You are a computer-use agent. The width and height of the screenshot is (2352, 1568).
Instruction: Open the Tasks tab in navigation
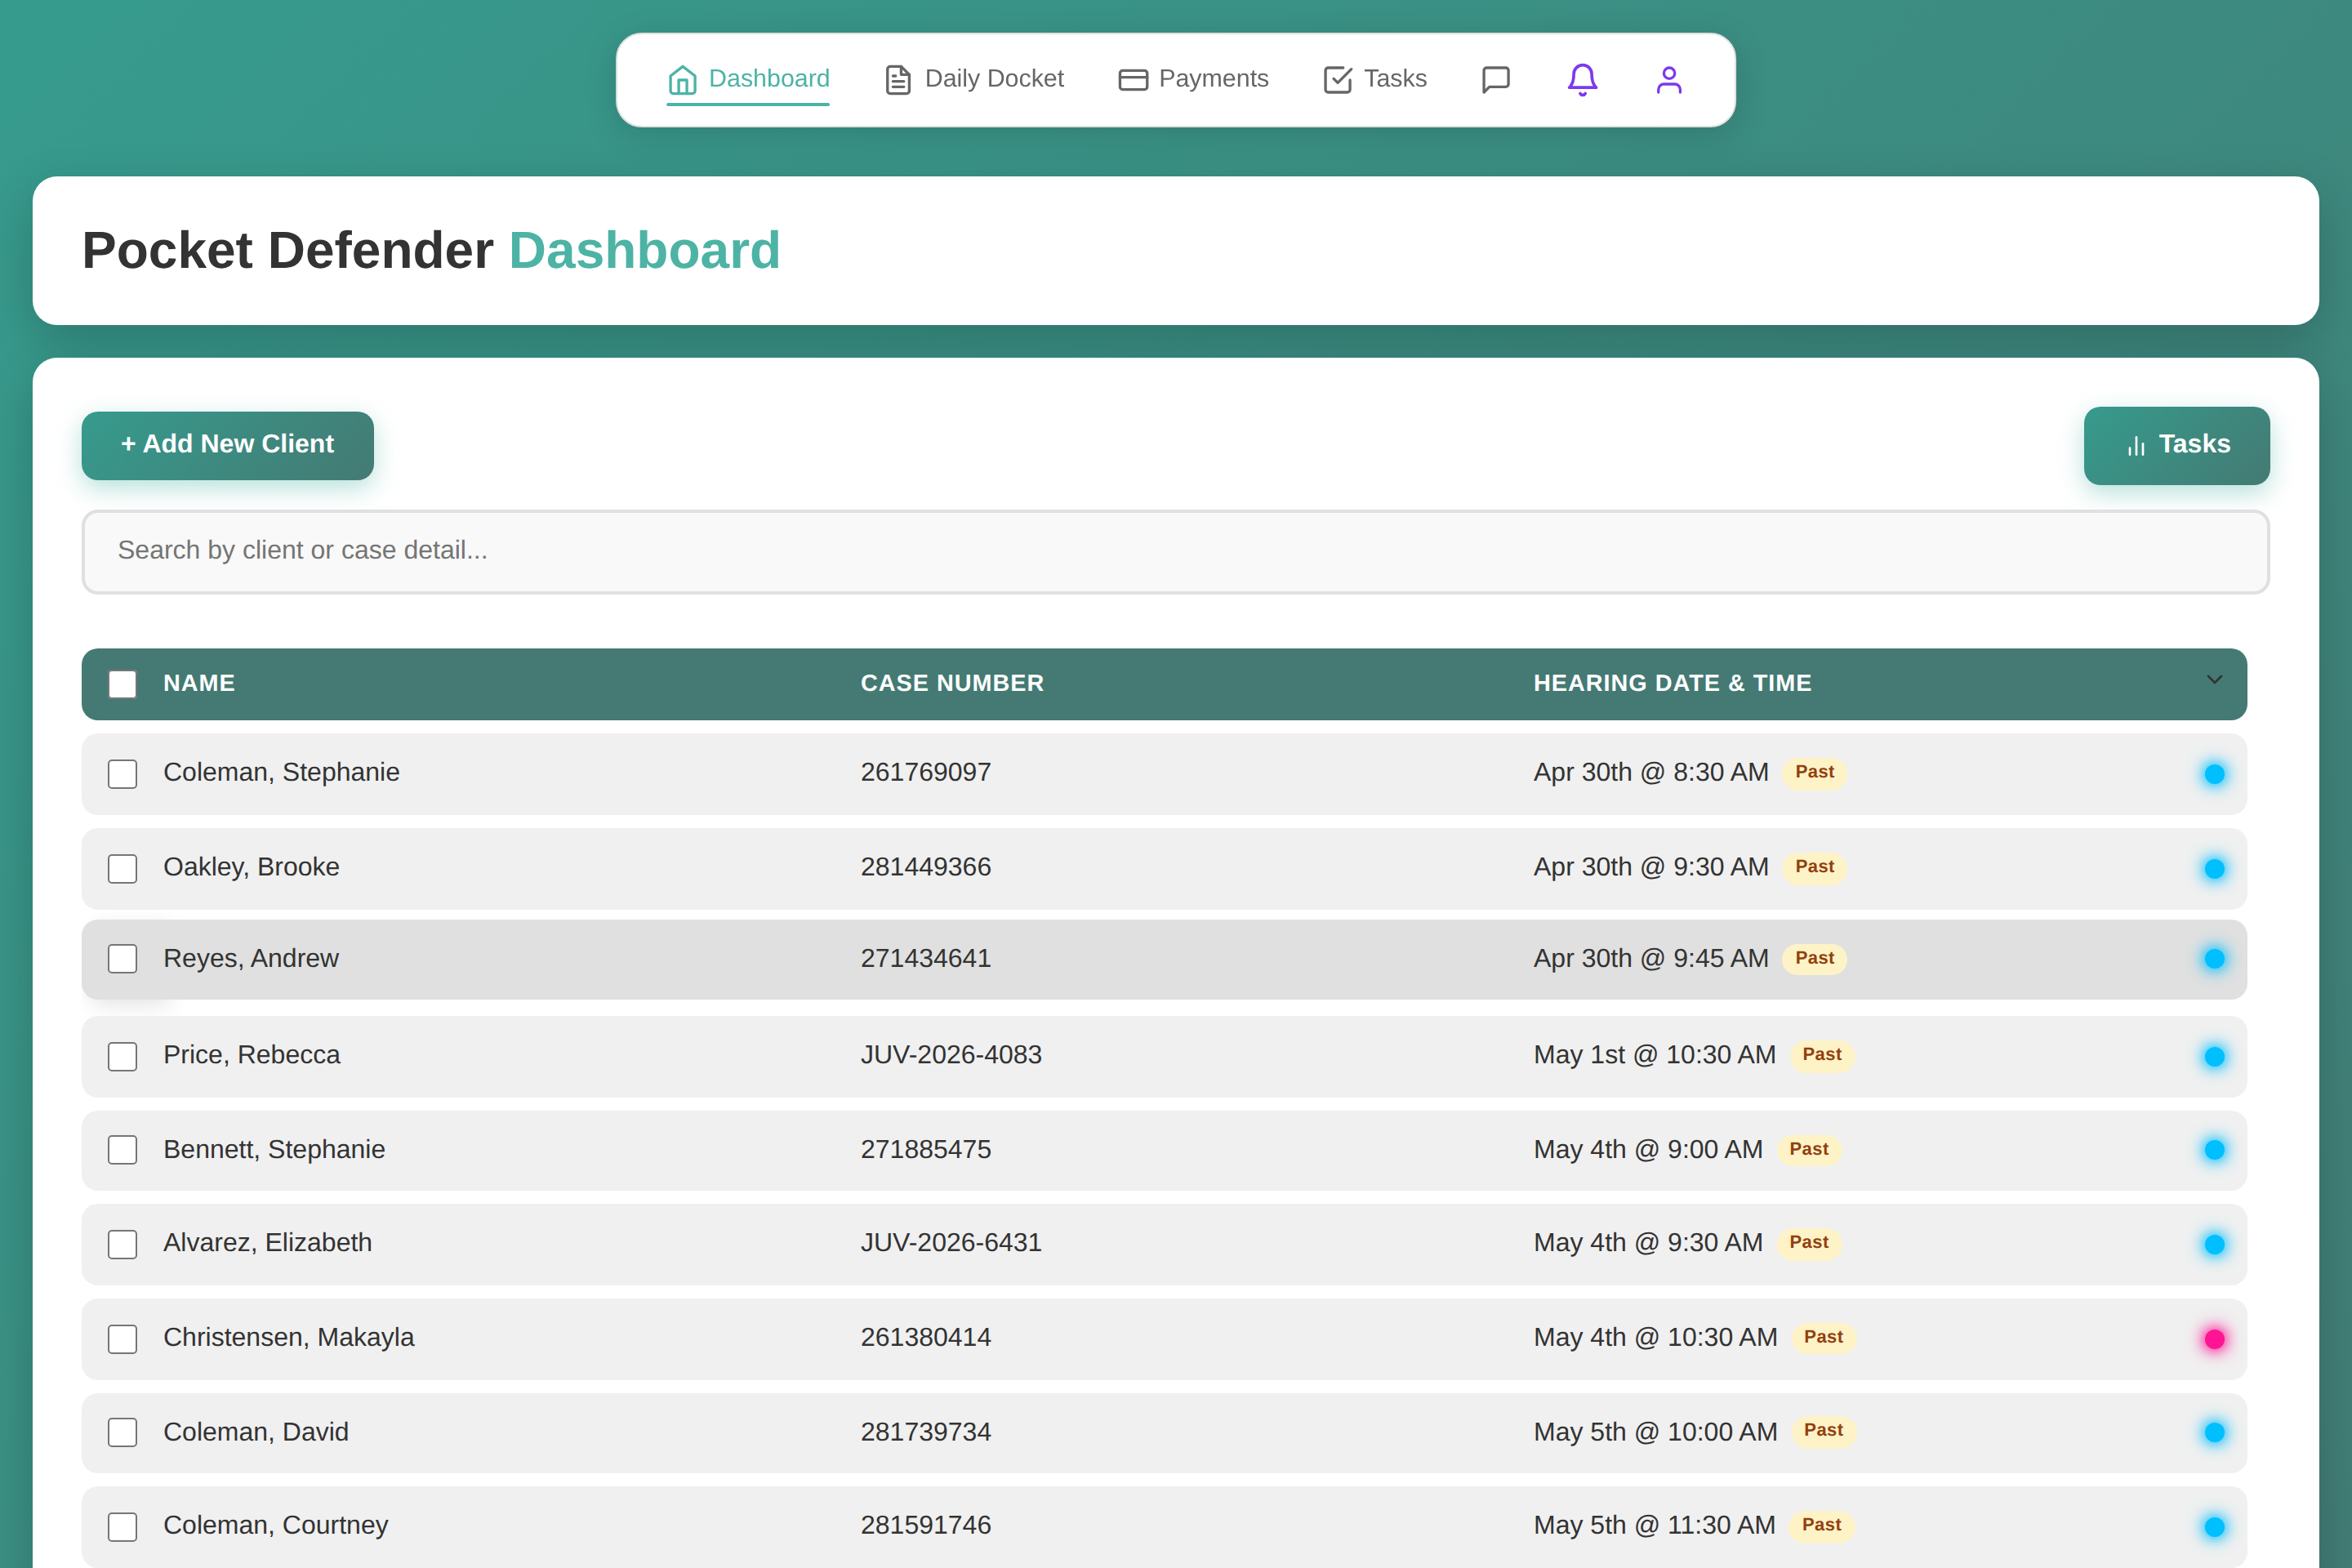tap(1375, 79)
